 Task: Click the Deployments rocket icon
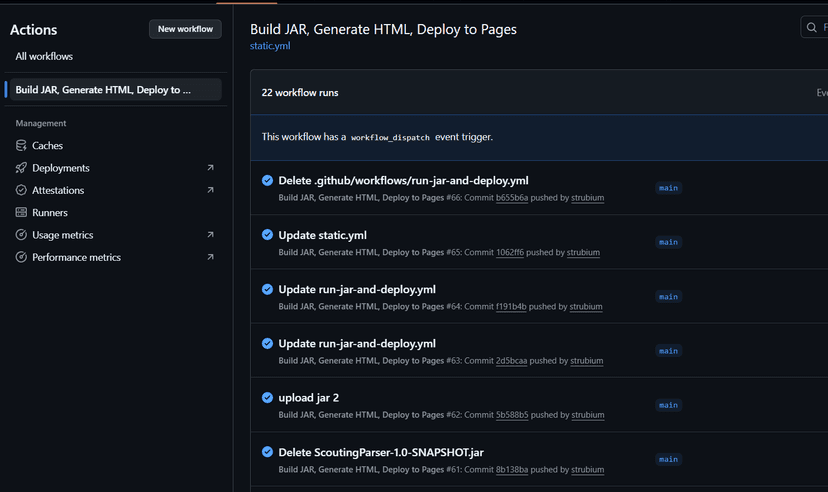[22, 168]
